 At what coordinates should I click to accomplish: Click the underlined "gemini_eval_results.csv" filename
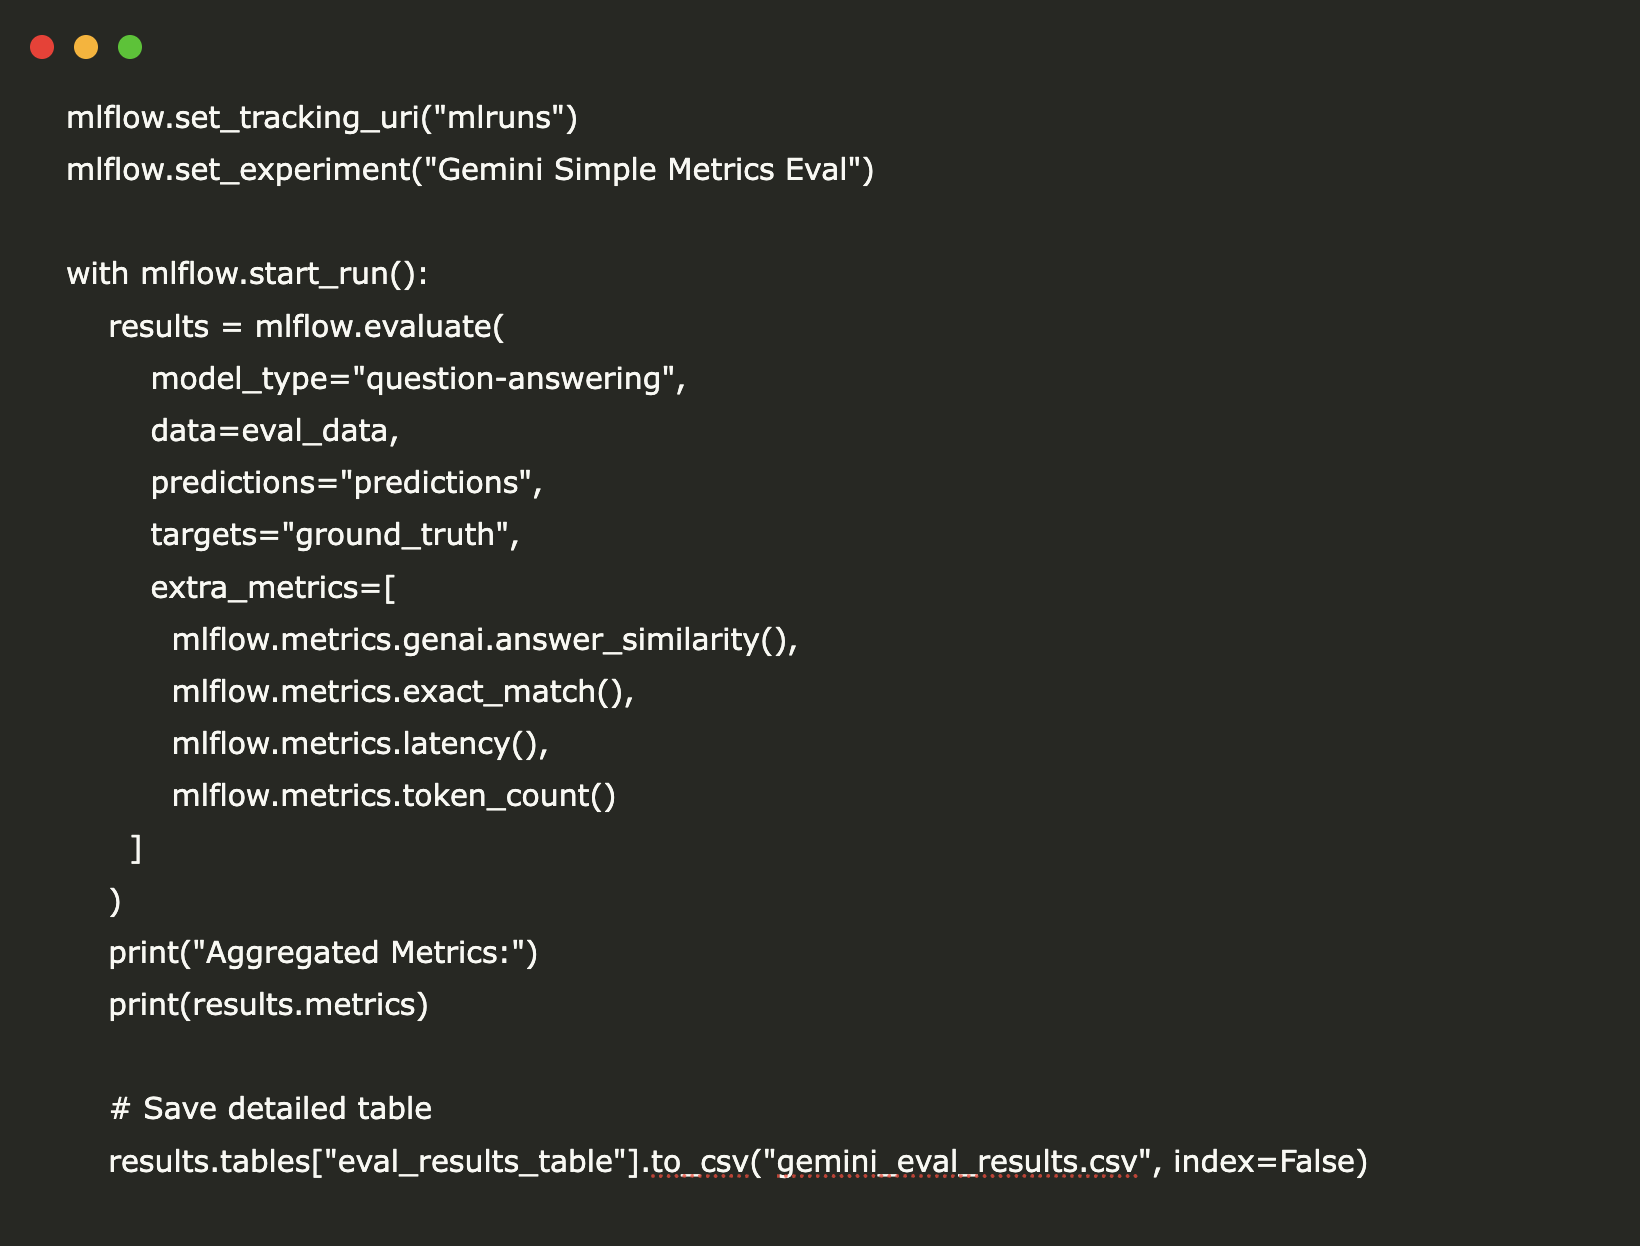click(957, 1162)
